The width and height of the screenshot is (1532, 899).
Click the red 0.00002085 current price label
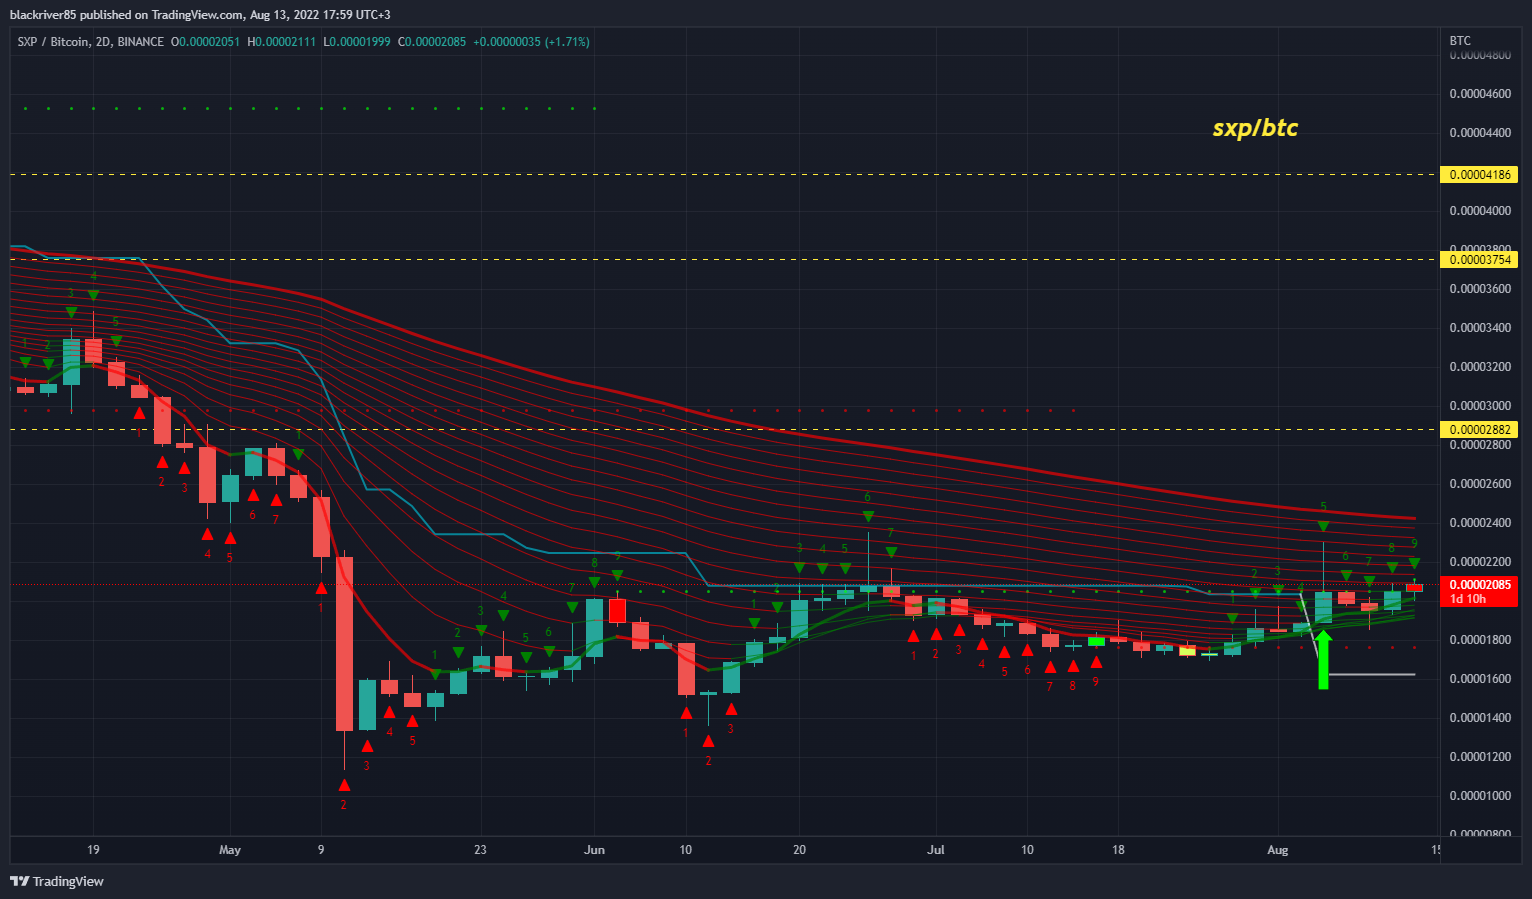pos(1478,584)
